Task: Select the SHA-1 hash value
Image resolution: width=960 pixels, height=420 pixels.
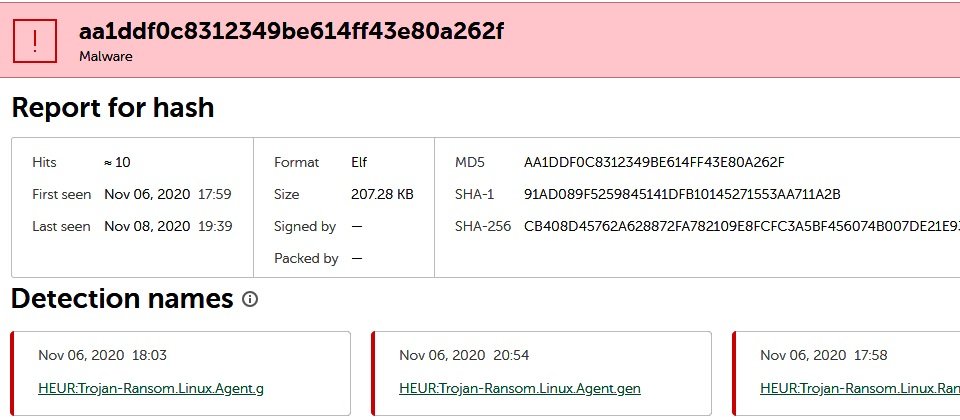Action: [x=682, y=195]
